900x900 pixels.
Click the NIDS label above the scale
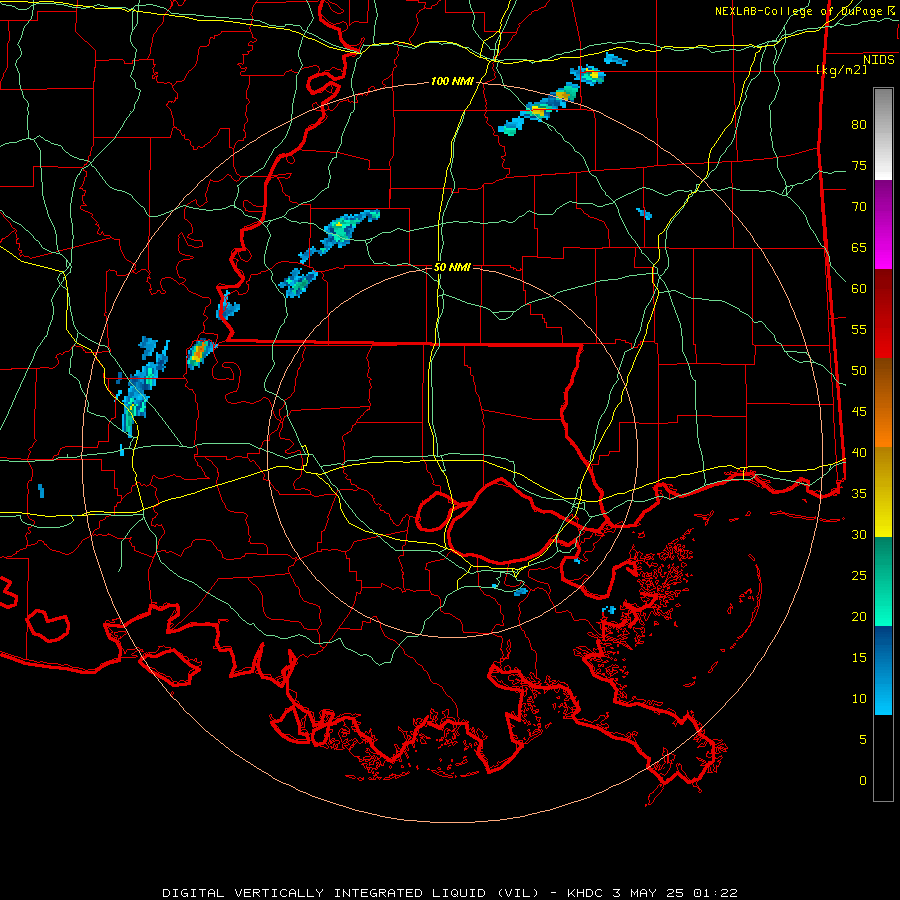click(878, 59)
